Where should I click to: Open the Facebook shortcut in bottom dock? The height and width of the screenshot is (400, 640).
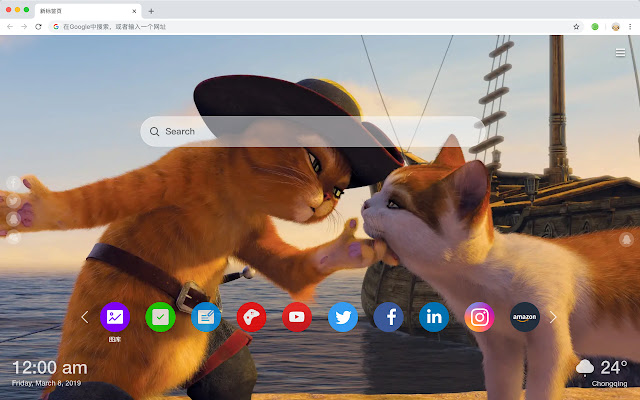point(388,317)
